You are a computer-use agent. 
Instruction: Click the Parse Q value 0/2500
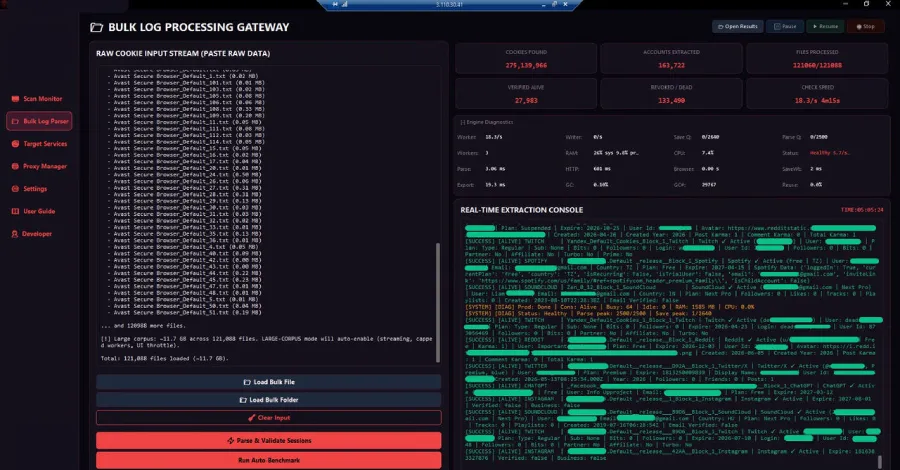[x=818, y=137]
